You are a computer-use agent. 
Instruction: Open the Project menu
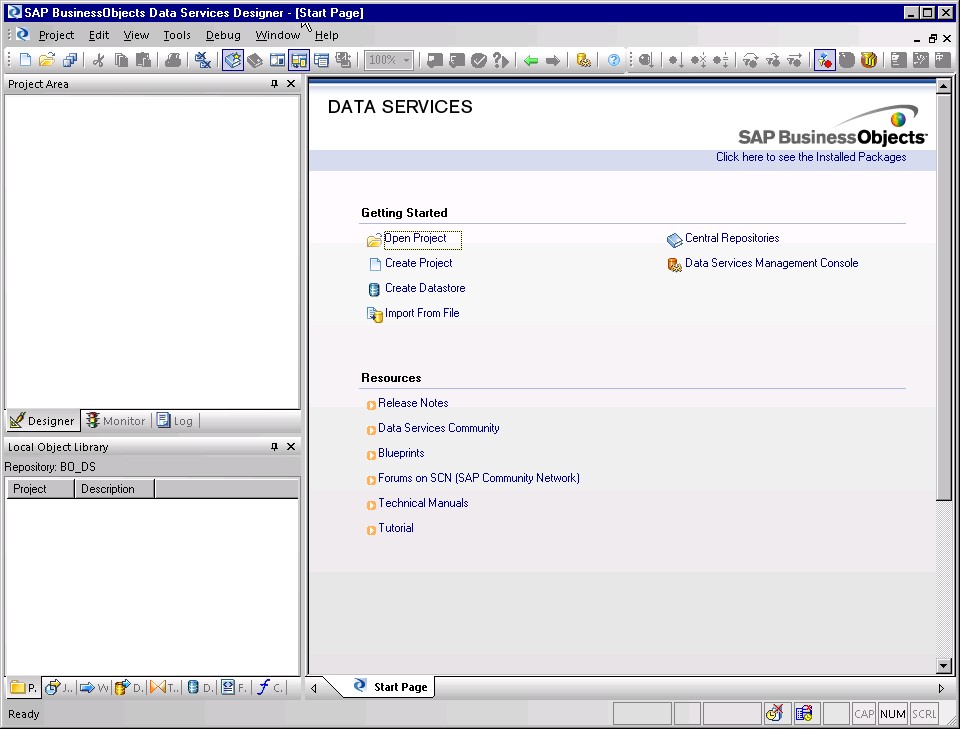pyautogui.click(x=56, y=34)
